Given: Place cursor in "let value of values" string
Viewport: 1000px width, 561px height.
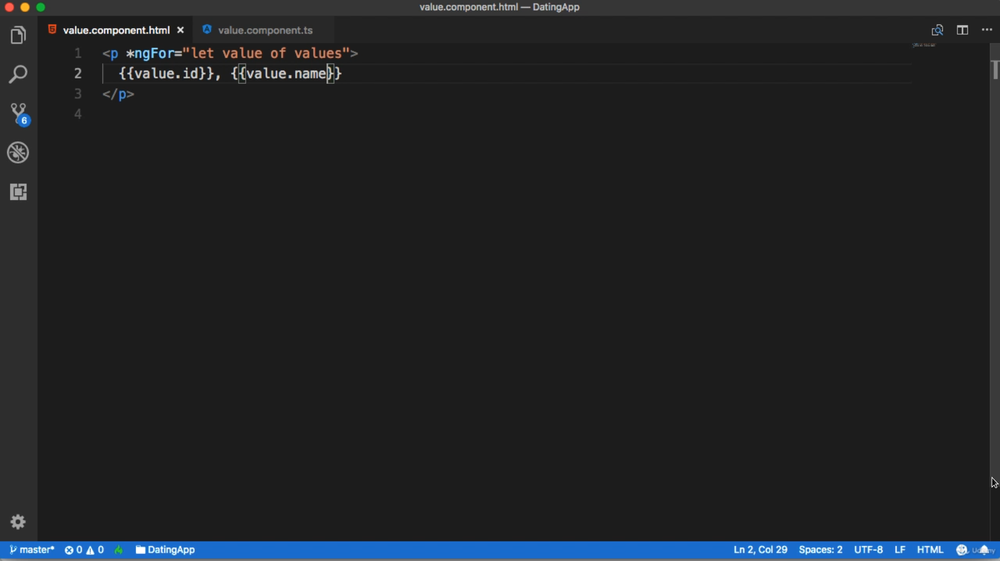Looking at the screenshot, I should [x=266, y=54].
